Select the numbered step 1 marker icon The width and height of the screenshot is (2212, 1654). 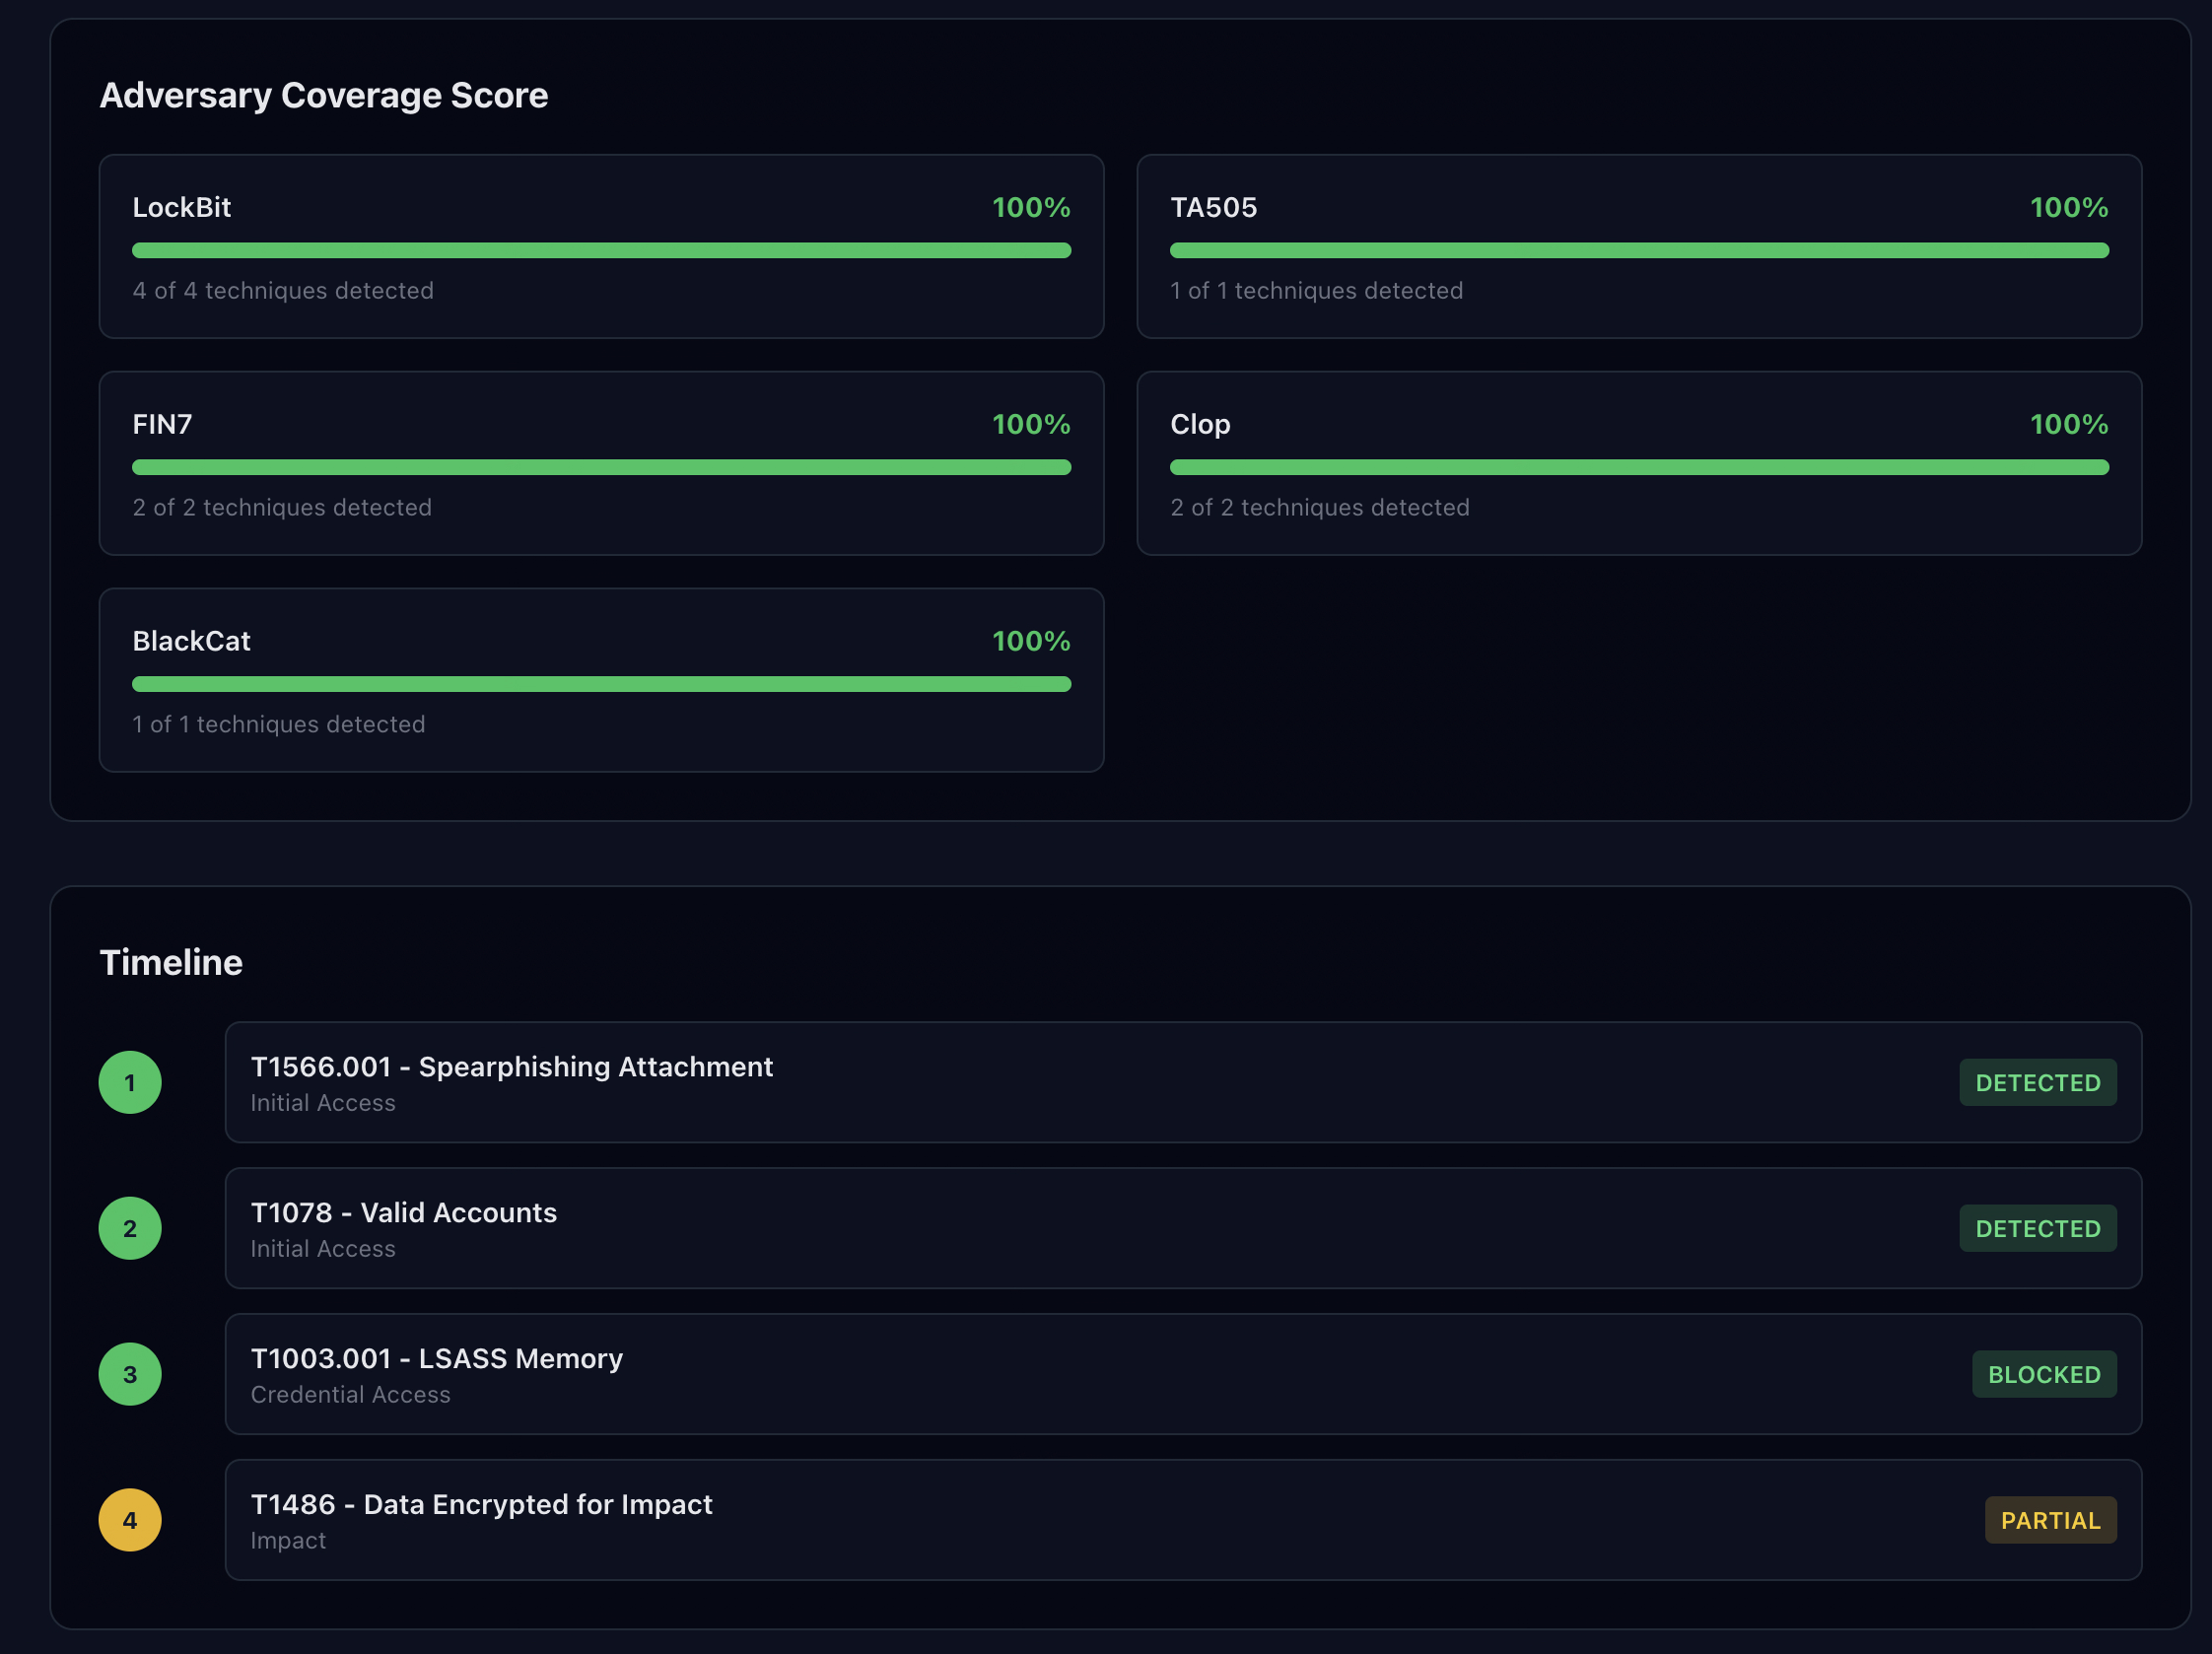click(129, 1082)
